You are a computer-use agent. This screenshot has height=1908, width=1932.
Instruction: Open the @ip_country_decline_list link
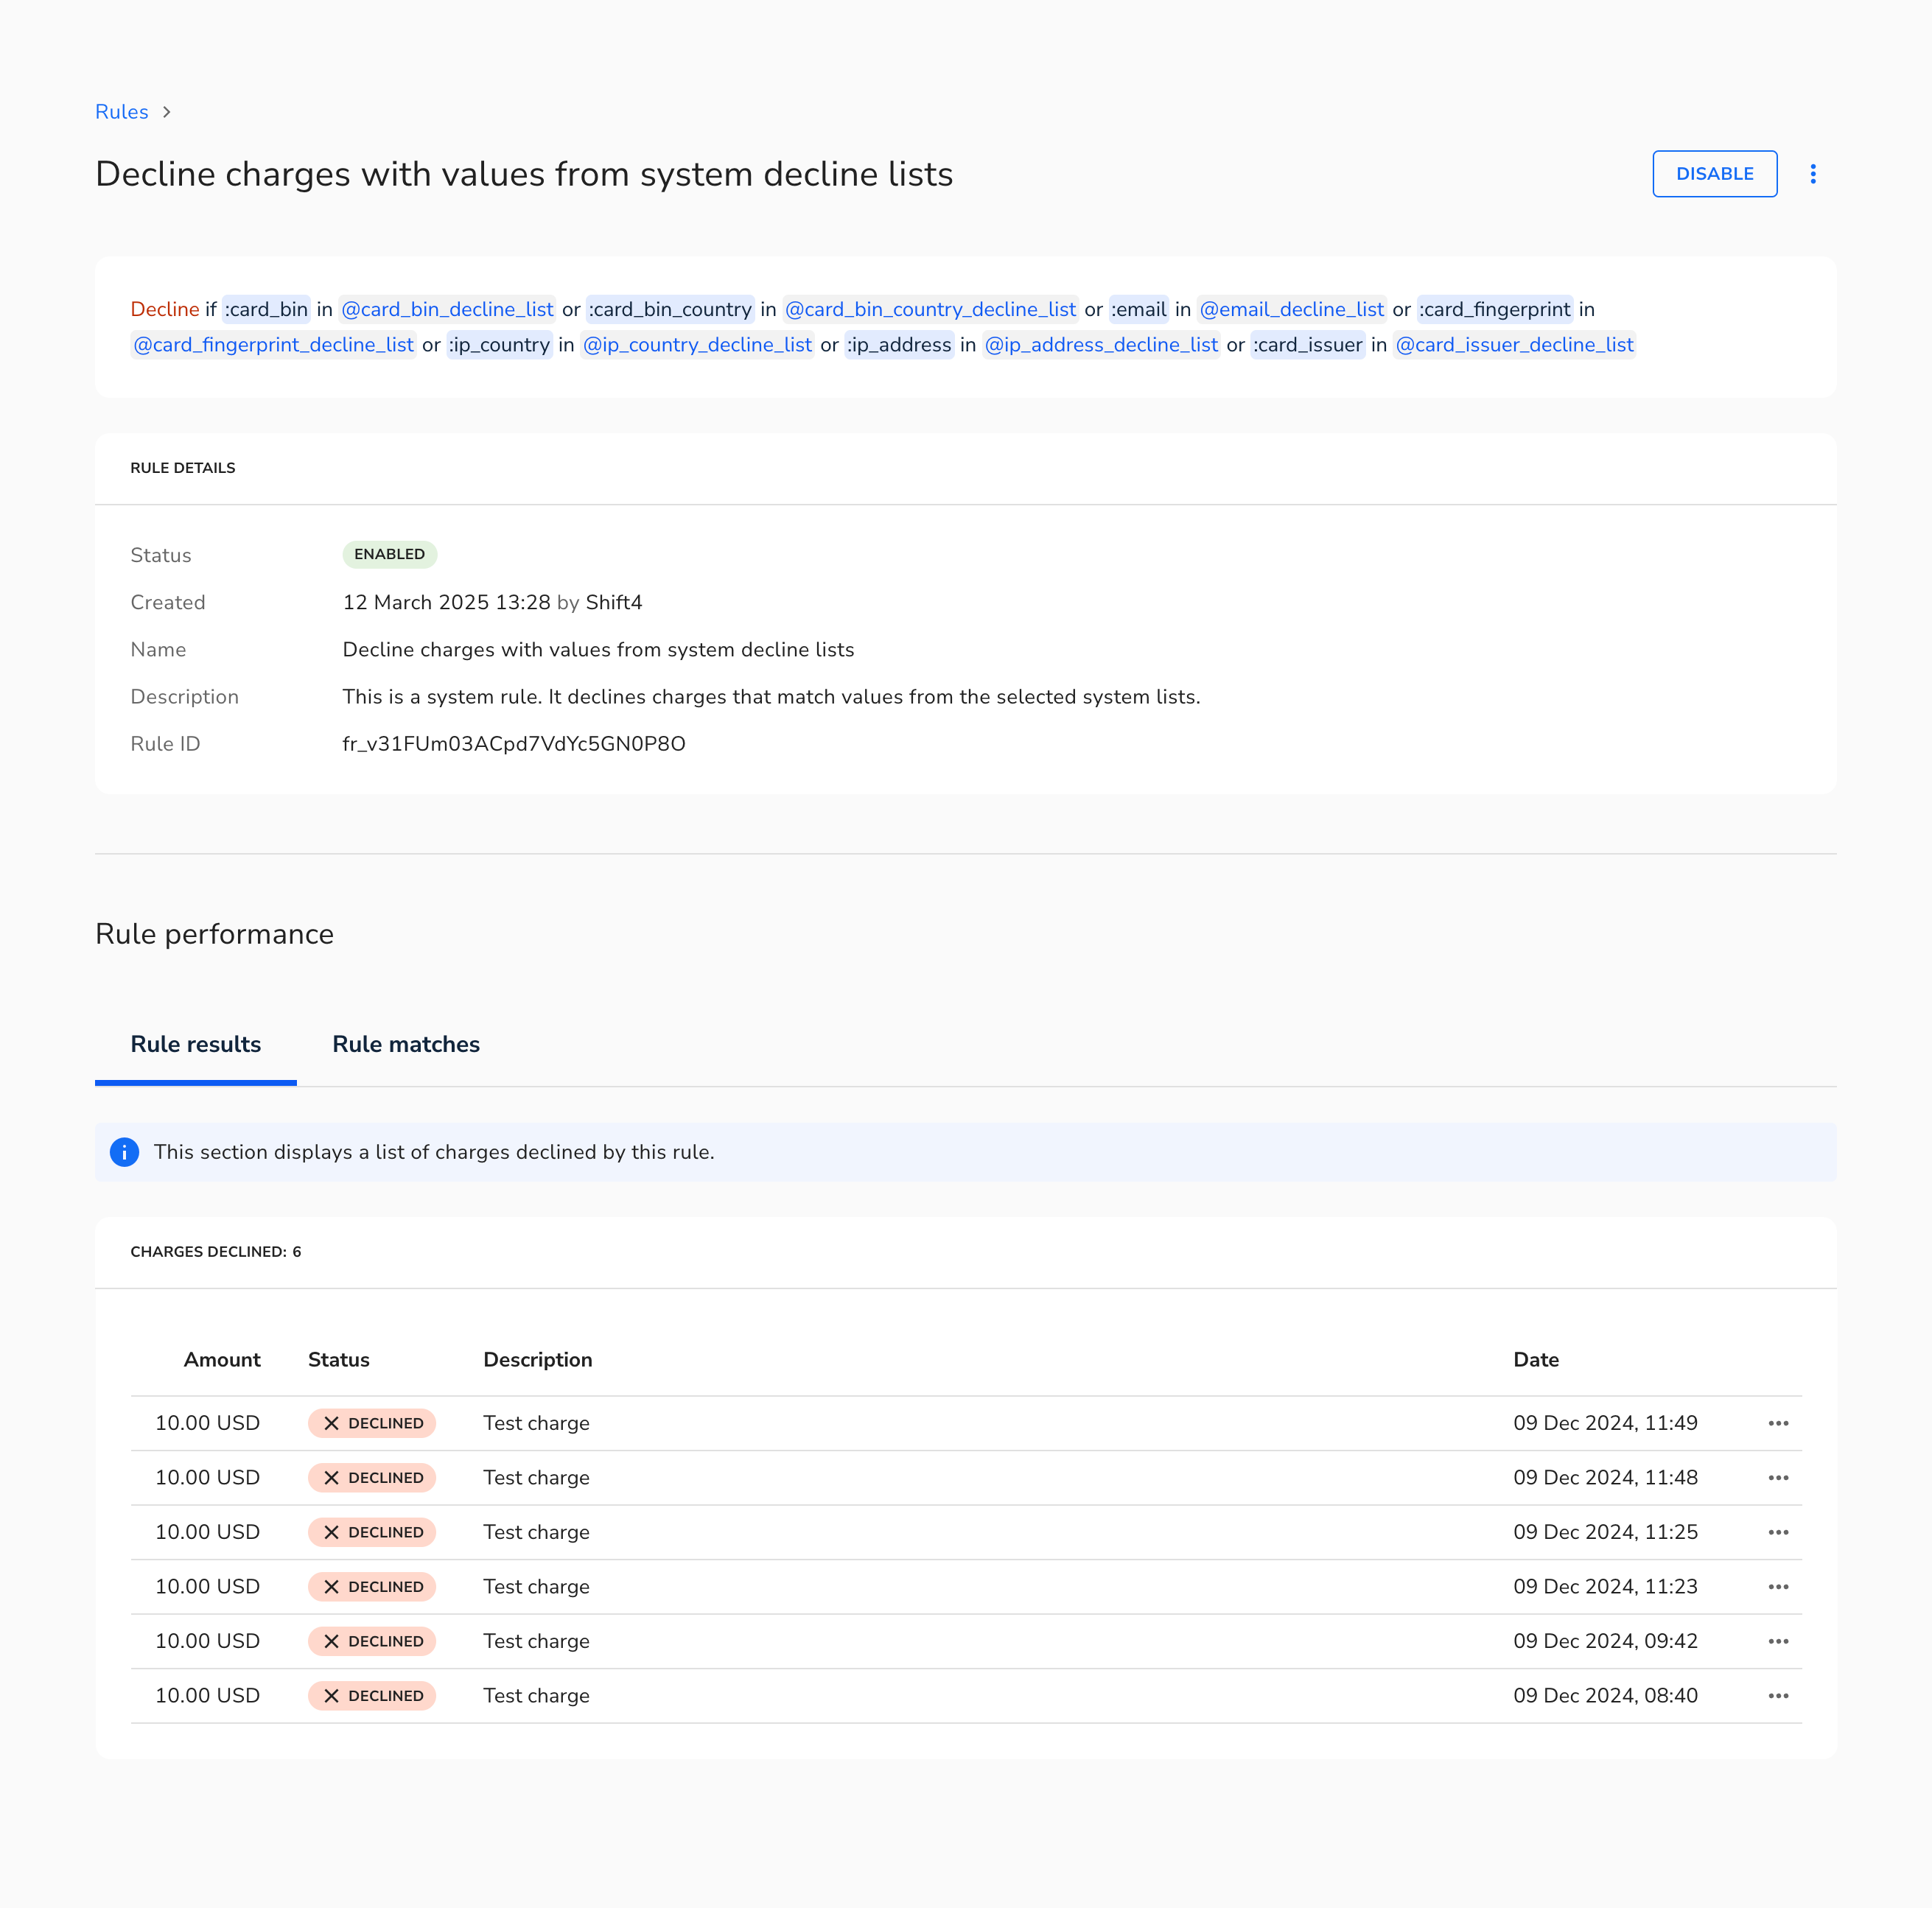coord(698,344)
